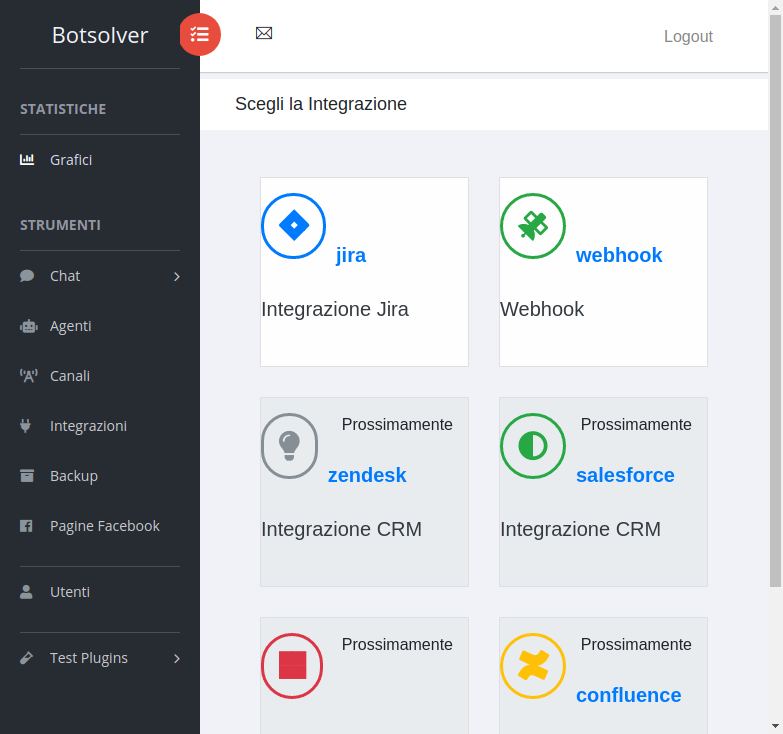The width and height of the screenshot is (783, 734).
Task: Go to Canali in the sidebar
Action: click(70, 376)
